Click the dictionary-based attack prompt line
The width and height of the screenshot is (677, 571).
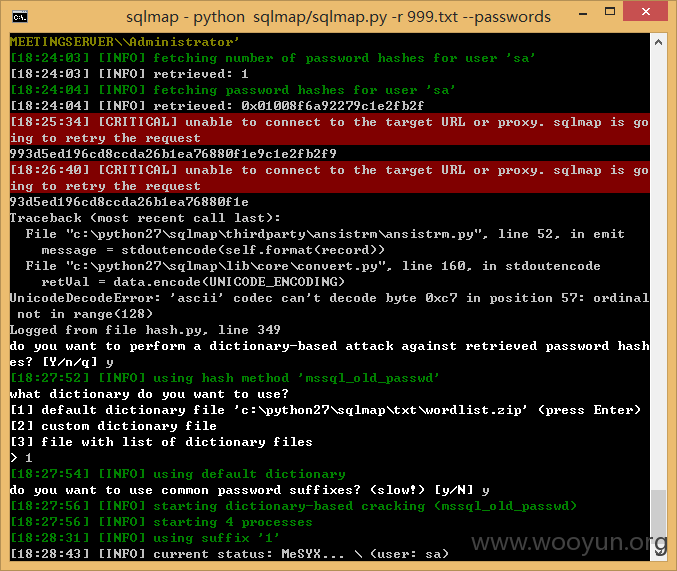coord(329,354)
